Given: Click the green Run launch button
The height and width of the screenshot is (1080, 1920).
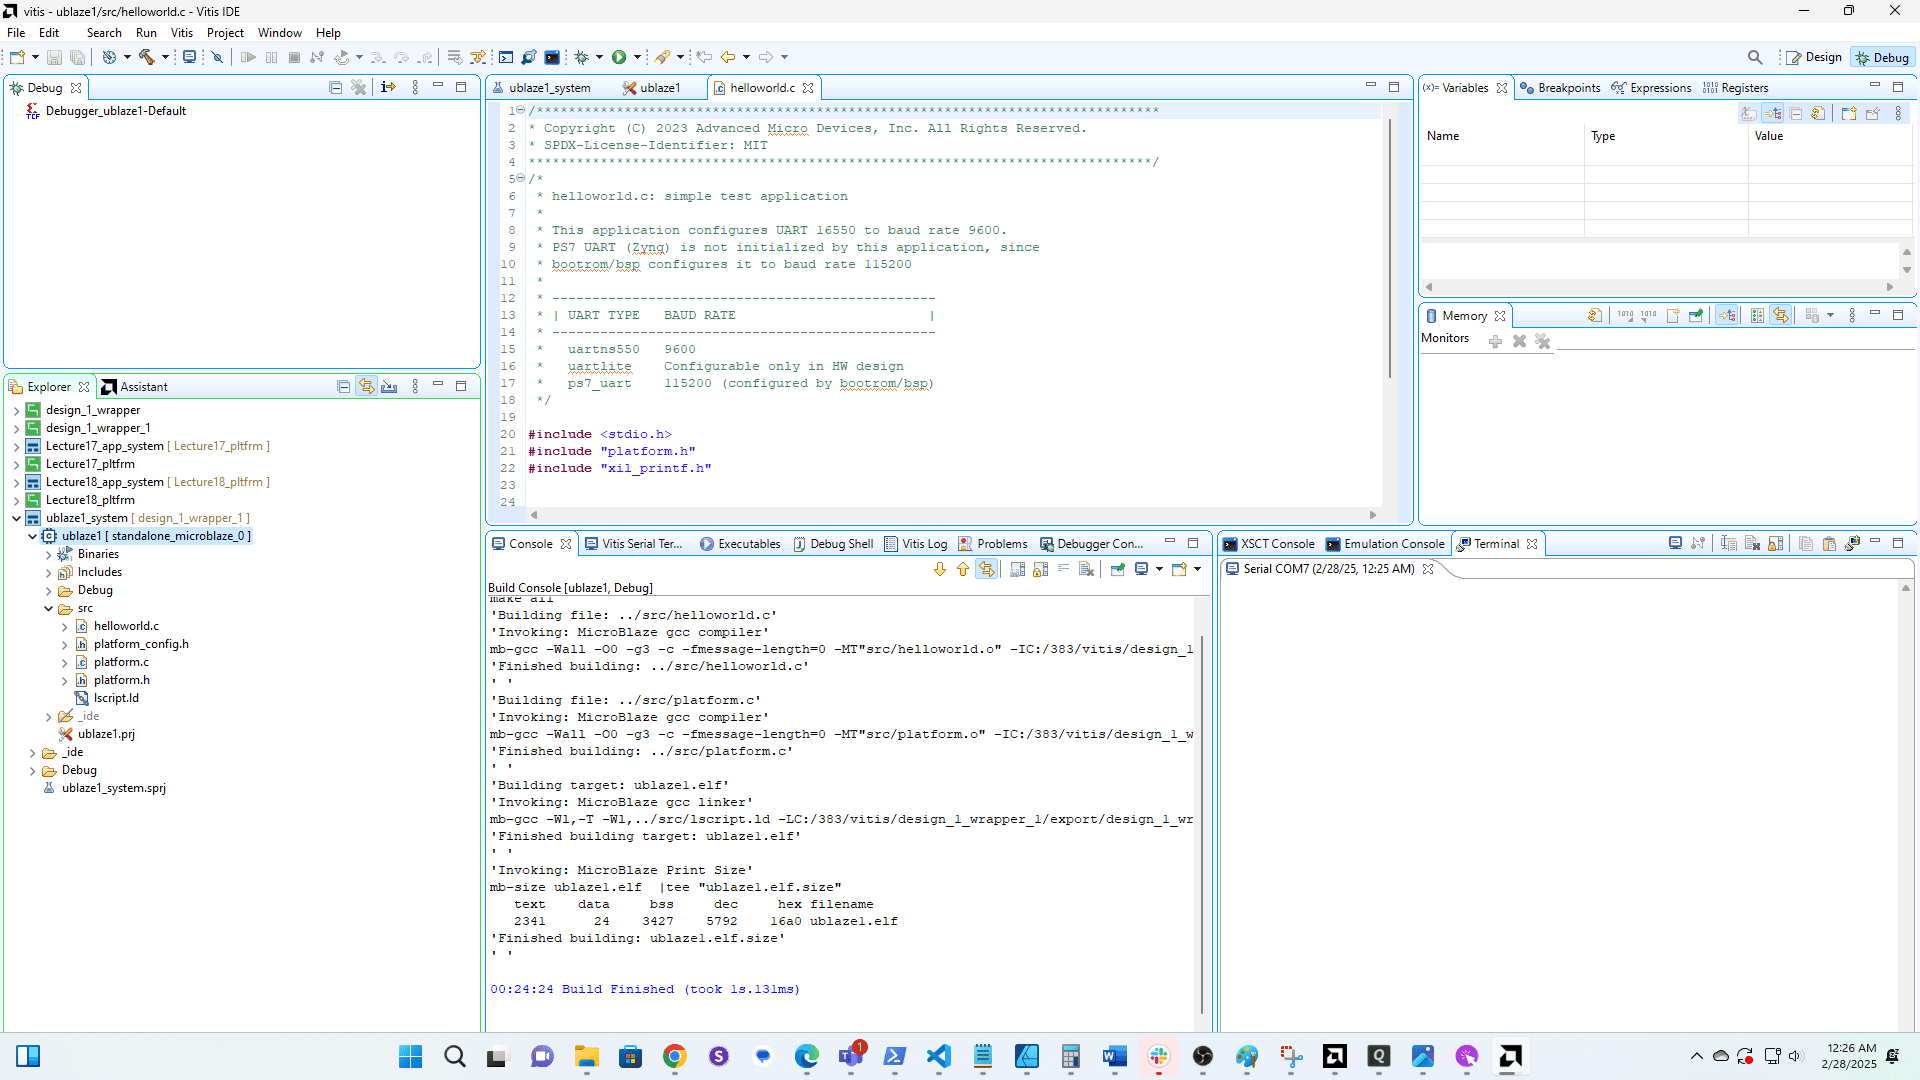Looking at the screenshot, I should (x=619, y=57).
